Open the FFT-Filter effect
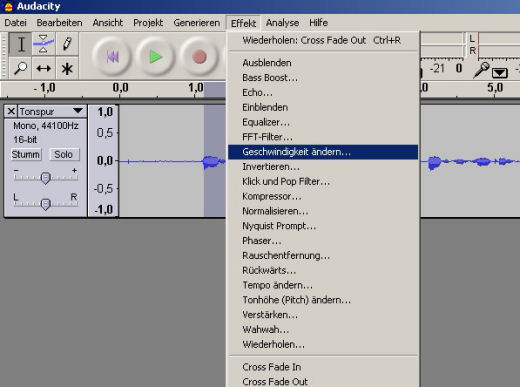The image size is (520, 387). coord(323,137)
